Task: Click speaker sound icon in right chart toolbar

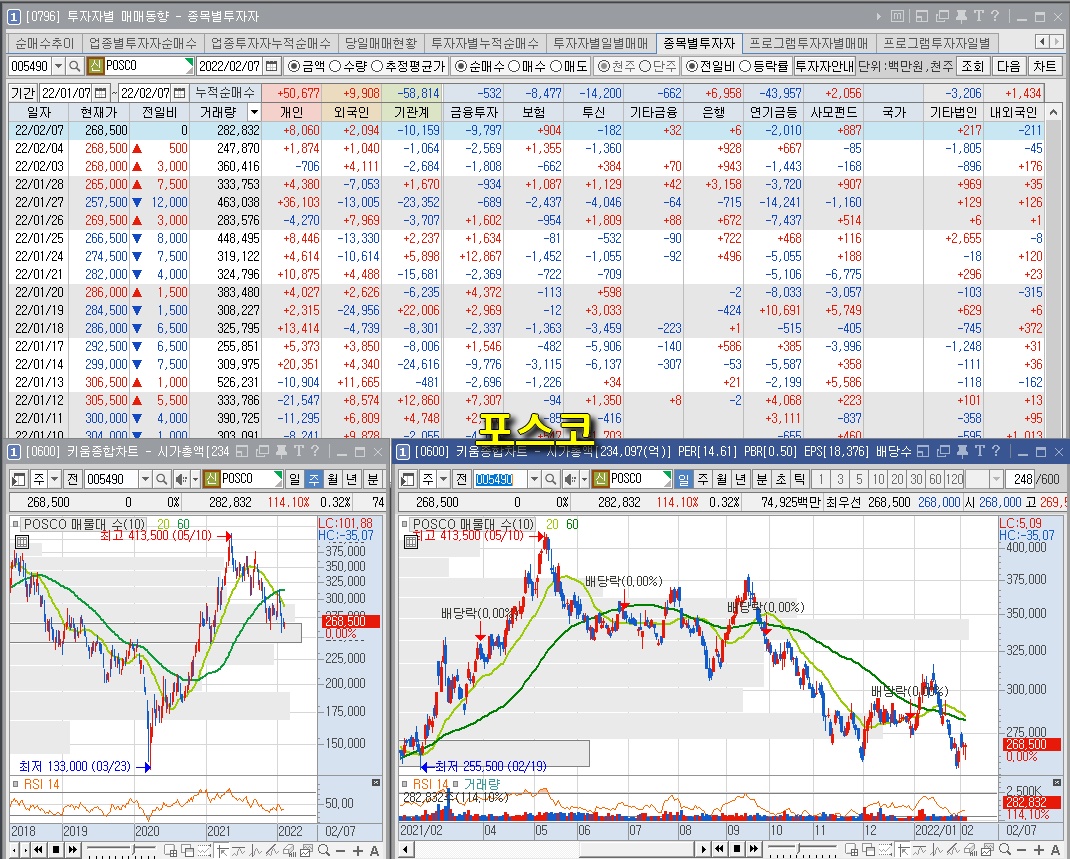Action: coord(570,479)
